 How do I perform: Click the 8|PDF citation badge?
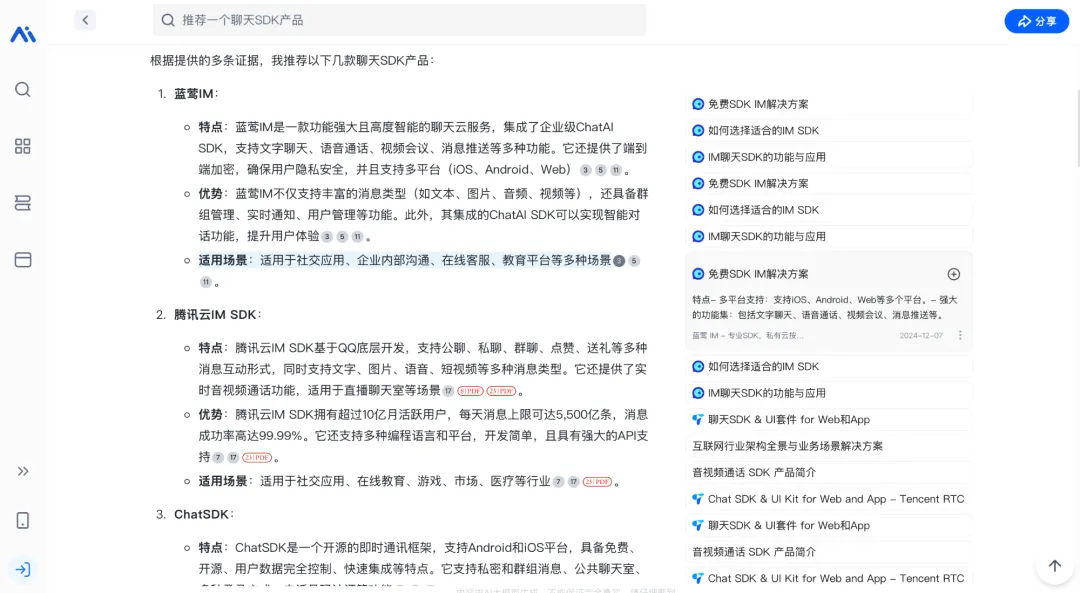click(x=470, y=391)
